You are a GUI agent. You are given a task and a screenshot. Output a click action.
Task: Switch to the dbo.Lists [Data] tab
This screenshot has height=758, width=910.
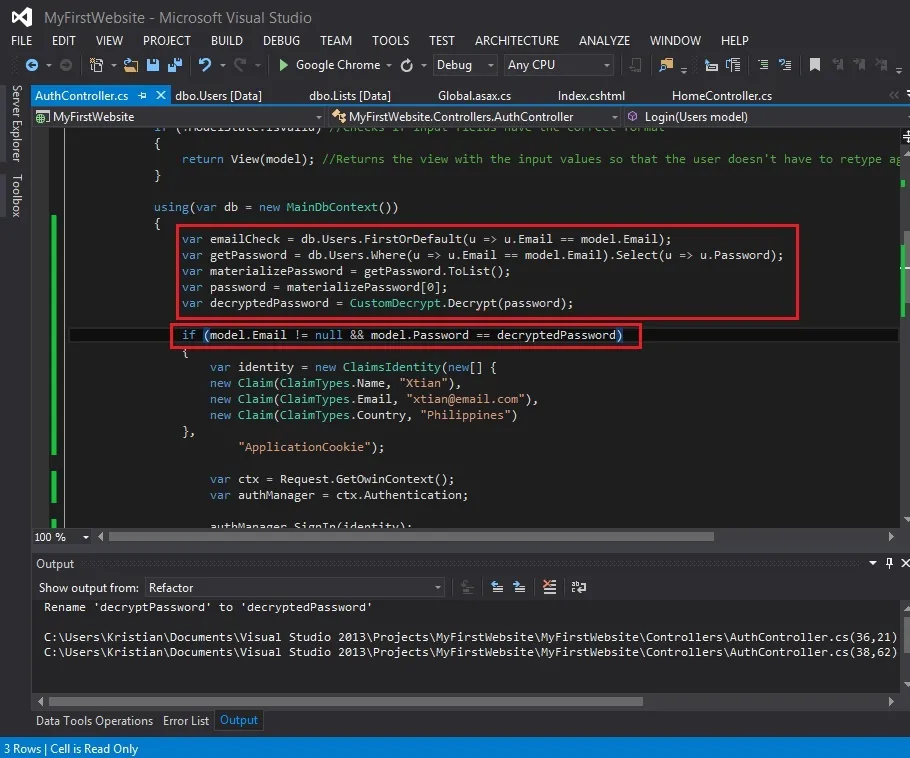[350, 96]
